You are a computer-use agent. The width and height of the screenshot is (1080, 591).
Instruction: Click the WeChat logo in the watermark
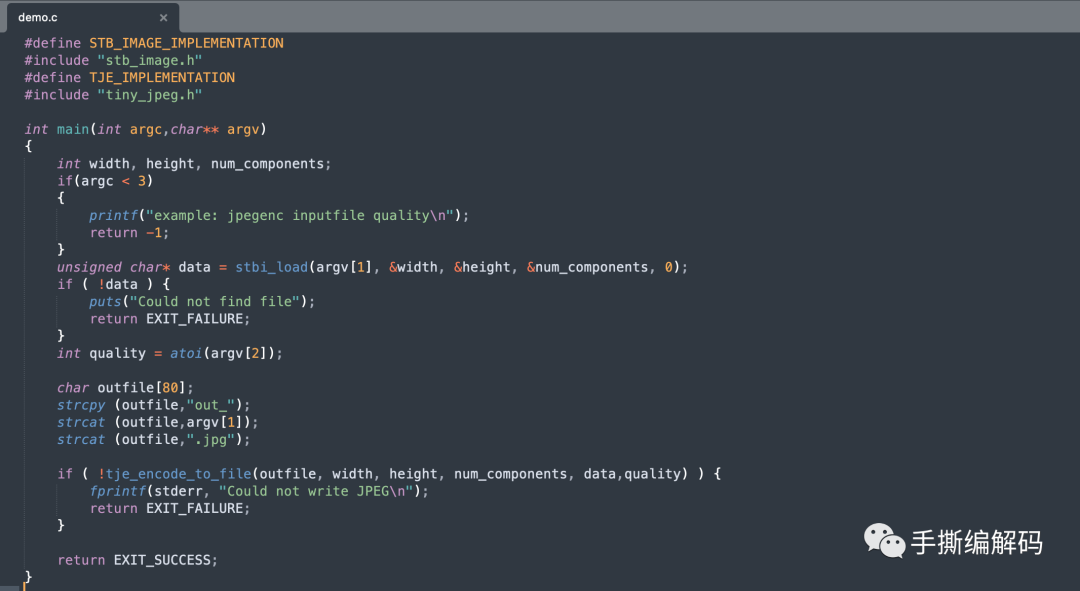pyautogui.click(x=884, y=541)
